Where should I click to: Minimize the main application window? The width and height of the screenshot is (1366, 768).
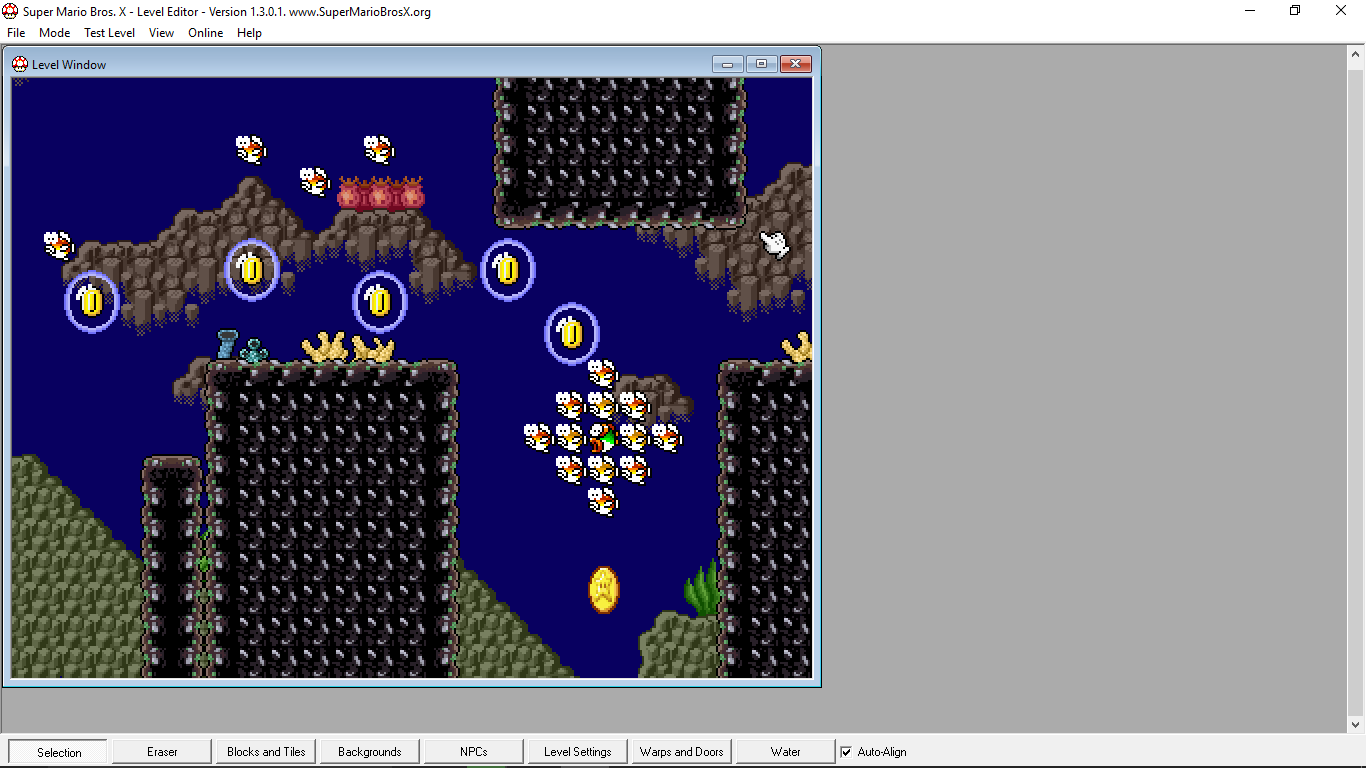coord(1250,11)
